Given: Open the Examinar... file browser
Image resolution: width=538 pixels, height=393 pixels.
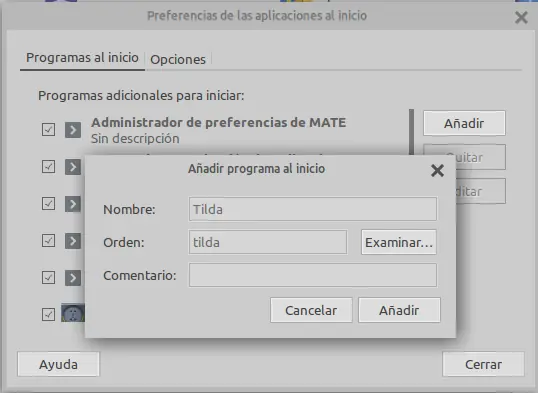Looking at the screenshot, I should pos(399,242).
